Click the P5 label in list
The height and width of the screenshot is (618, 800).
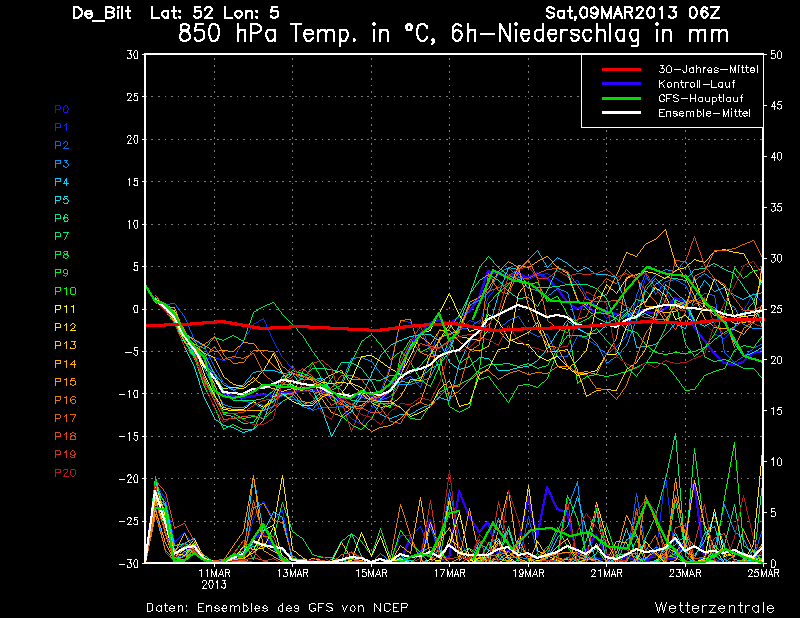(x=62, y=200)
